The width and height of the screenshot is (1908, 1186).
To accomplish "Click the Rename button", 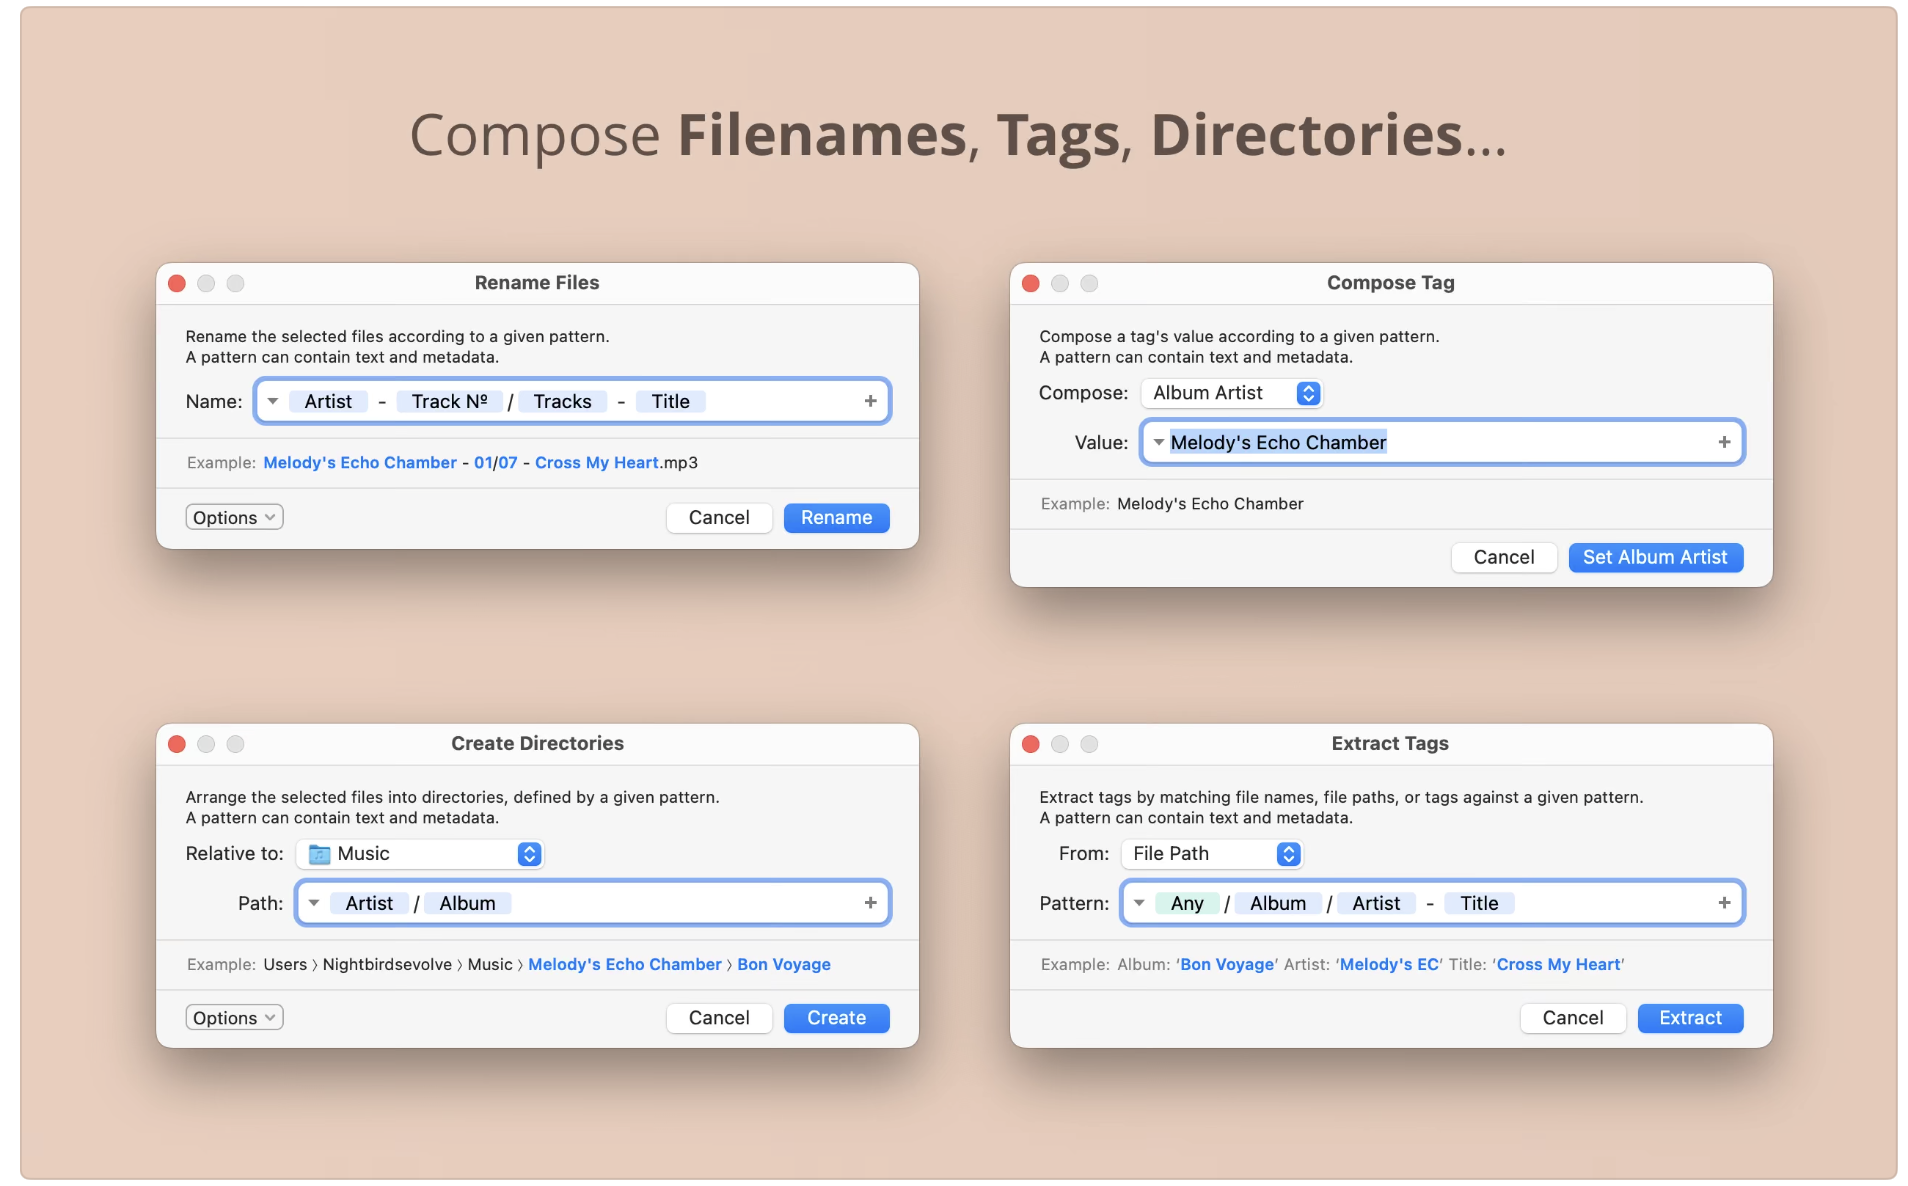I will pos(836,517).
